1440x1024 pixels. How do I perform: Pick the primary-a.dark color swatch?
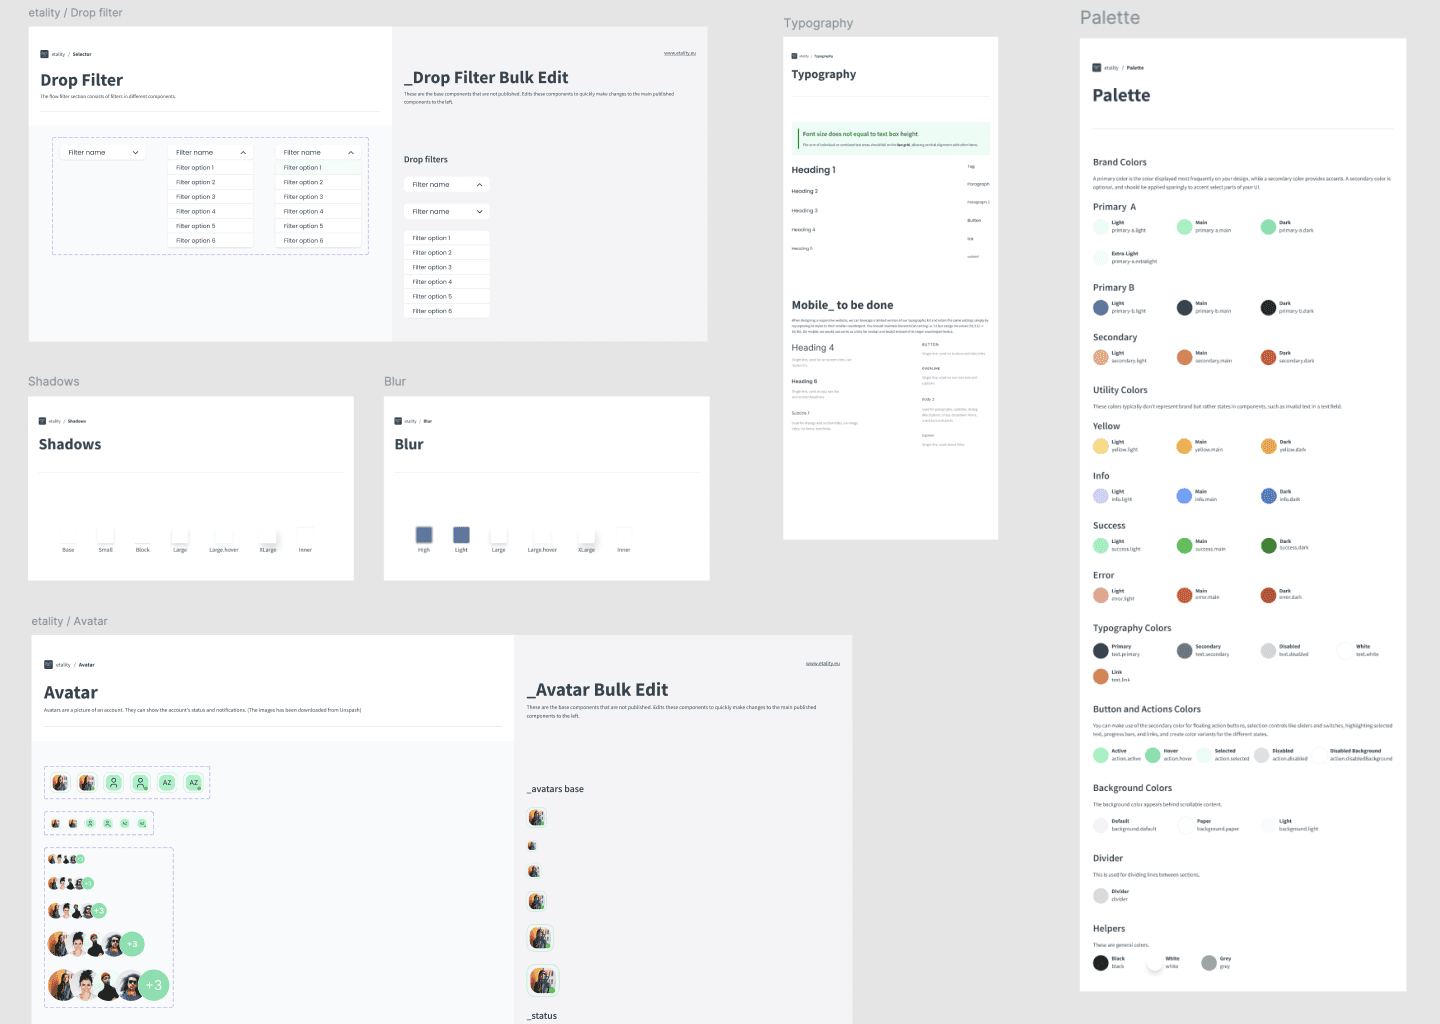1268,227
